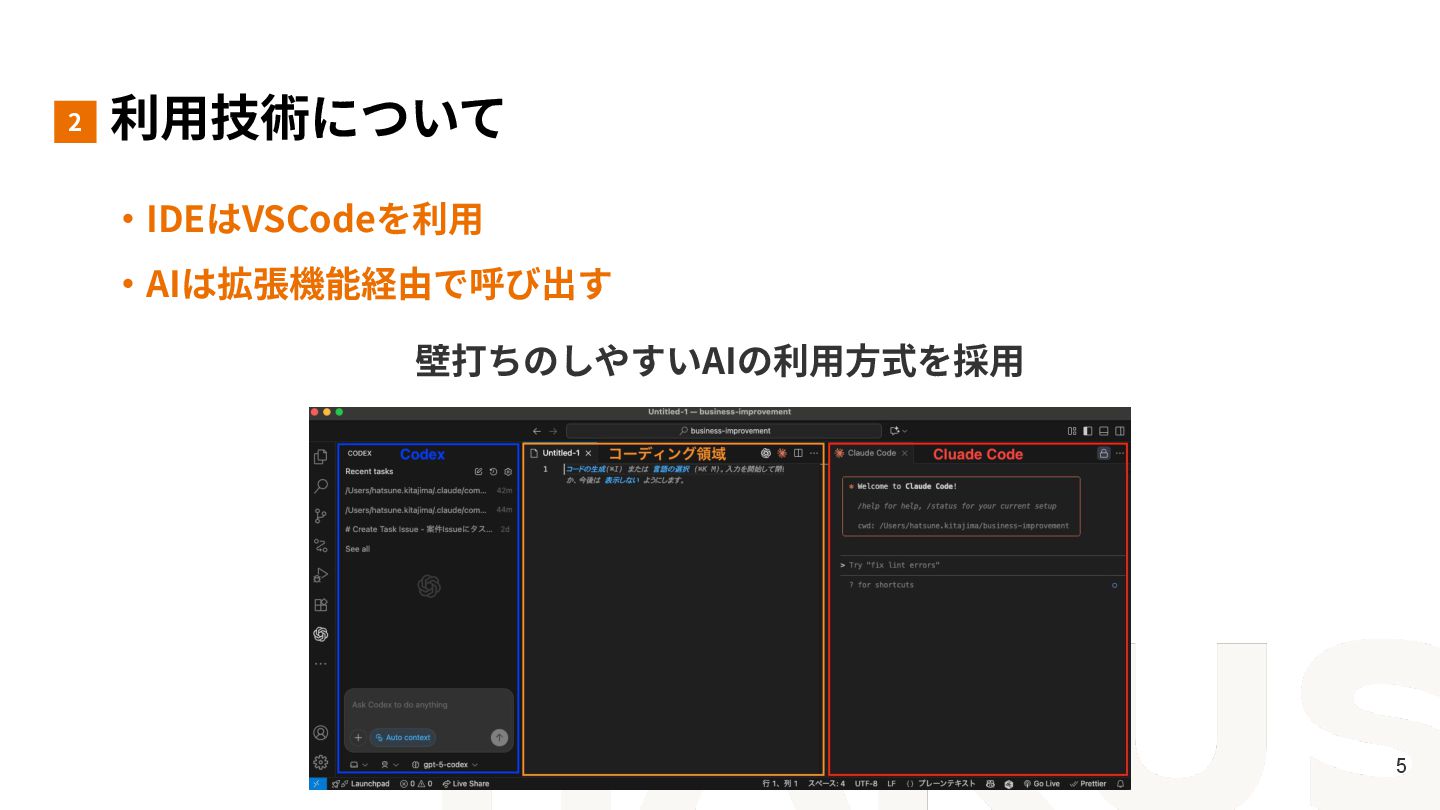Open the Search view in the activity bar
1440x810 pixels.
tap(320, 487)
